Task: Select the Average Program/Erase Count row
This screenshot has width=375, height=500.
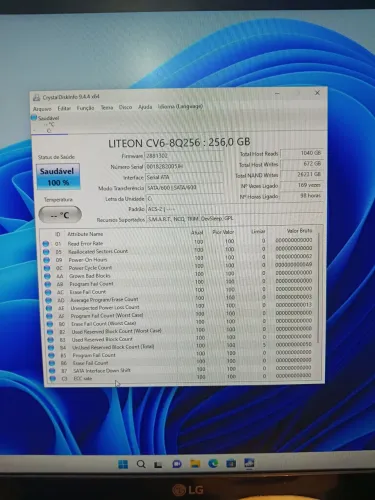Action: click(x=180, y=298)
